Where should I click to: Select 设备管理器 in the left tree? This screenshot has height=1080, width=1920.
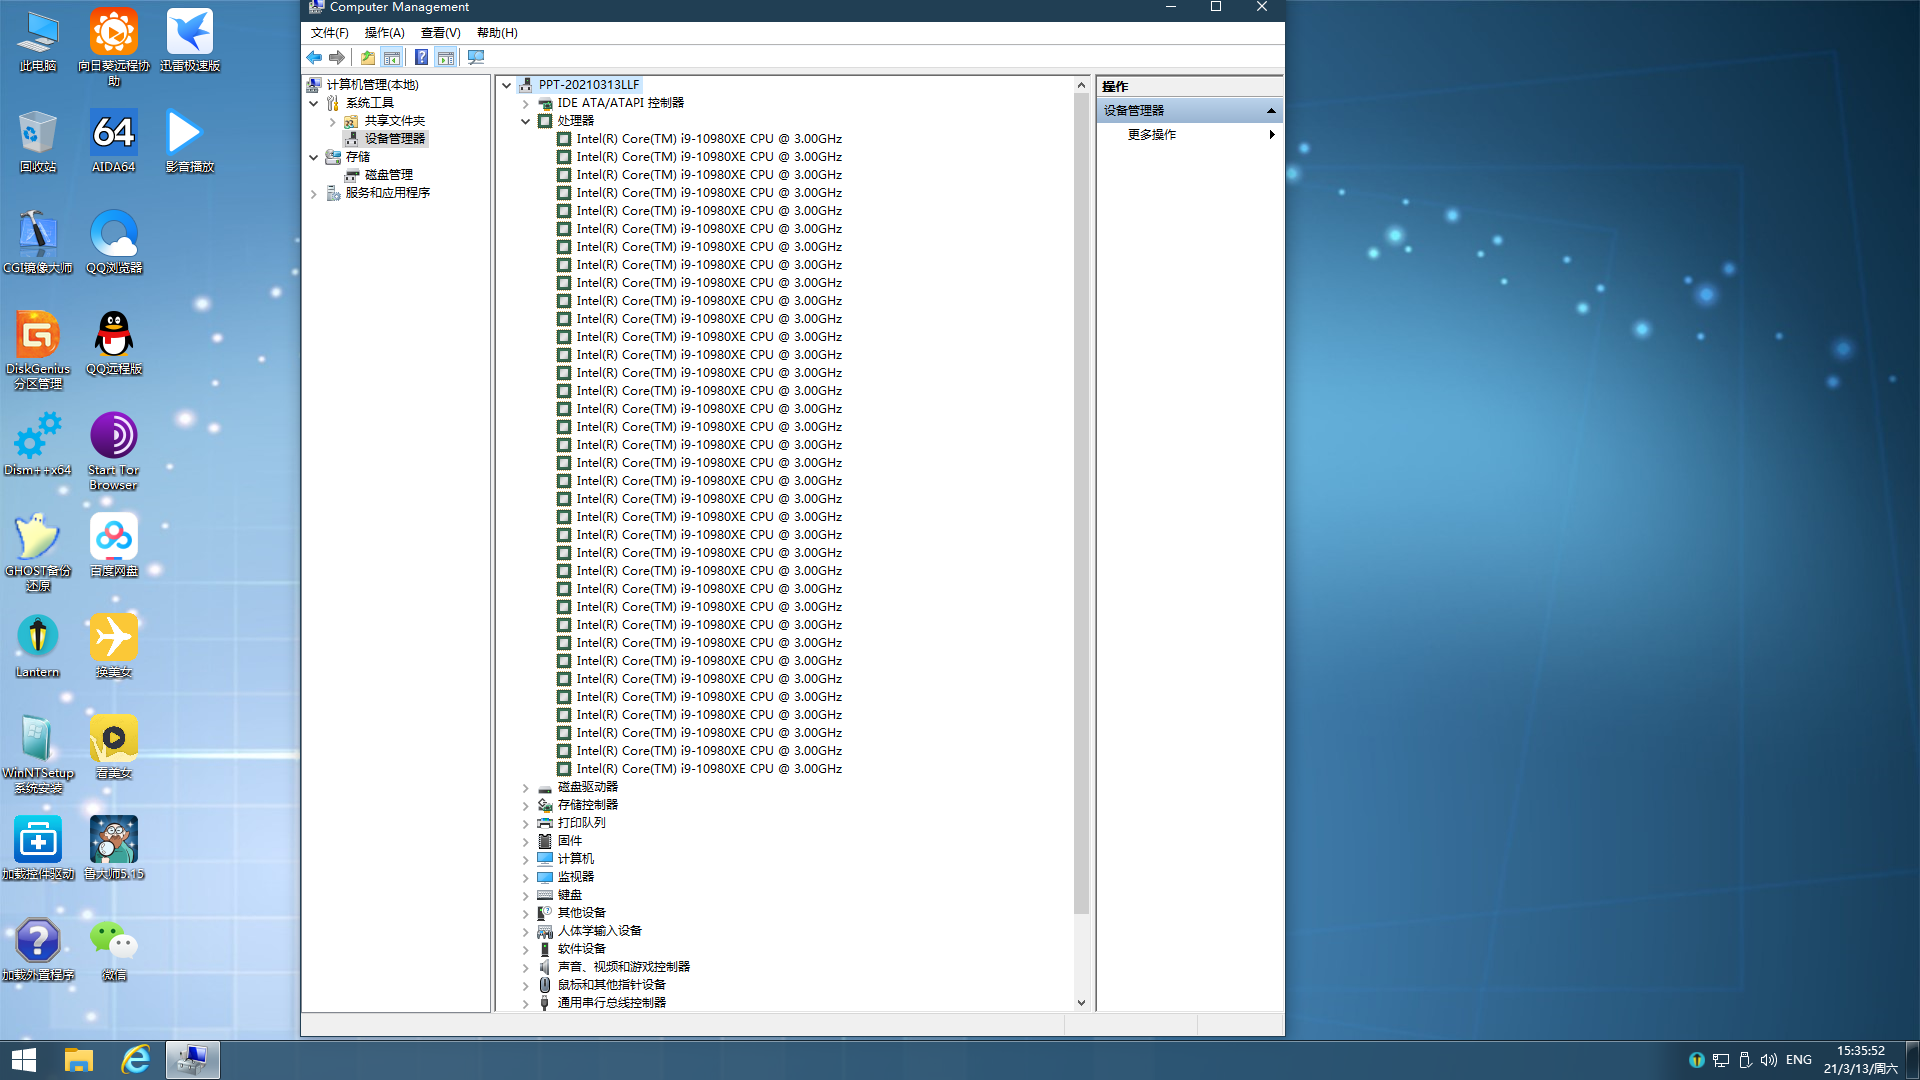pos(394,139)
